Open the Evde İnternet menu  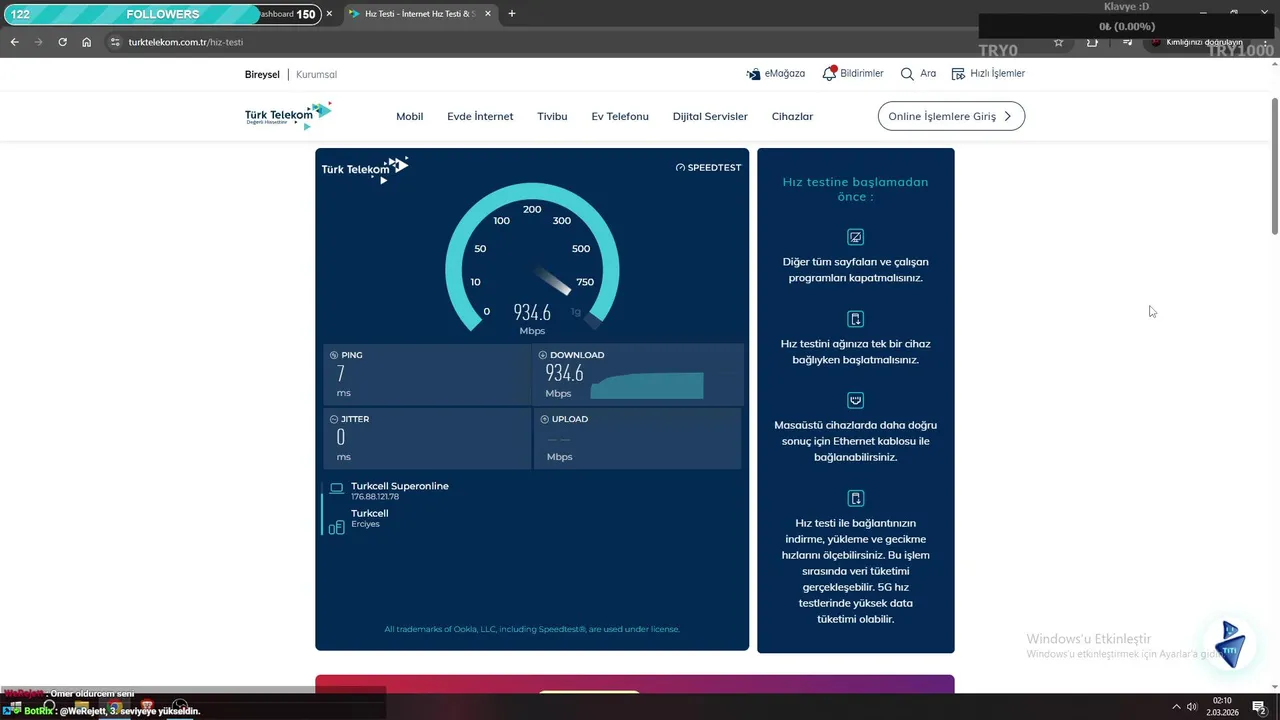[480, 116]
